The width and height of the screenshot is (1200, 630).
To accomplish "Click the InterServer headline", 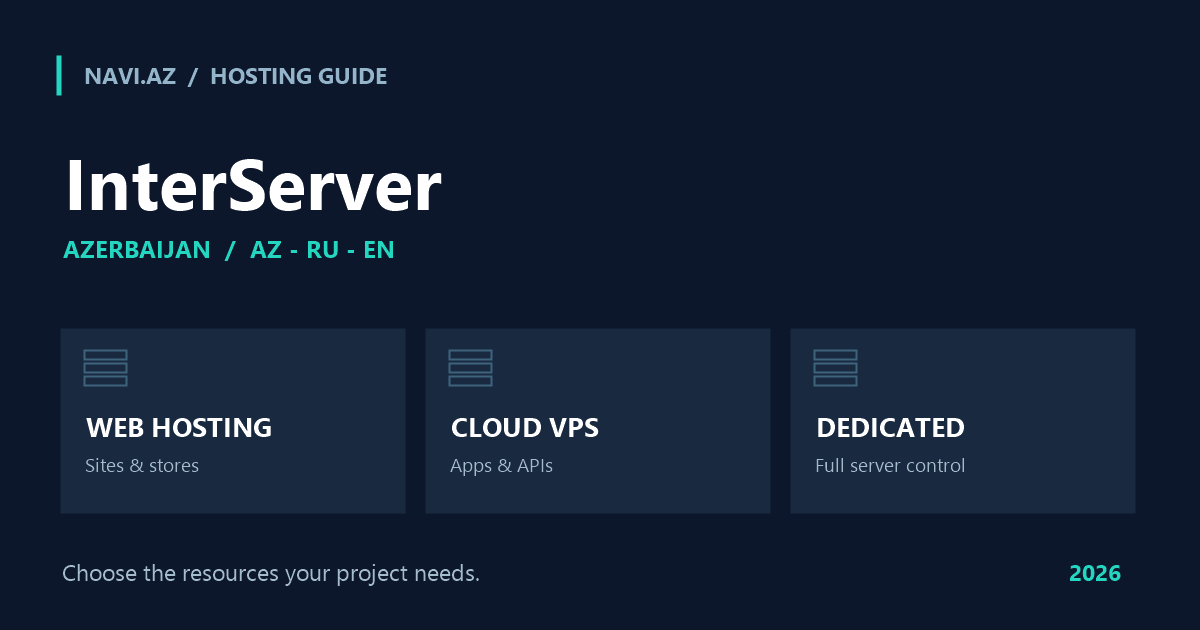I will click(253, 187).
